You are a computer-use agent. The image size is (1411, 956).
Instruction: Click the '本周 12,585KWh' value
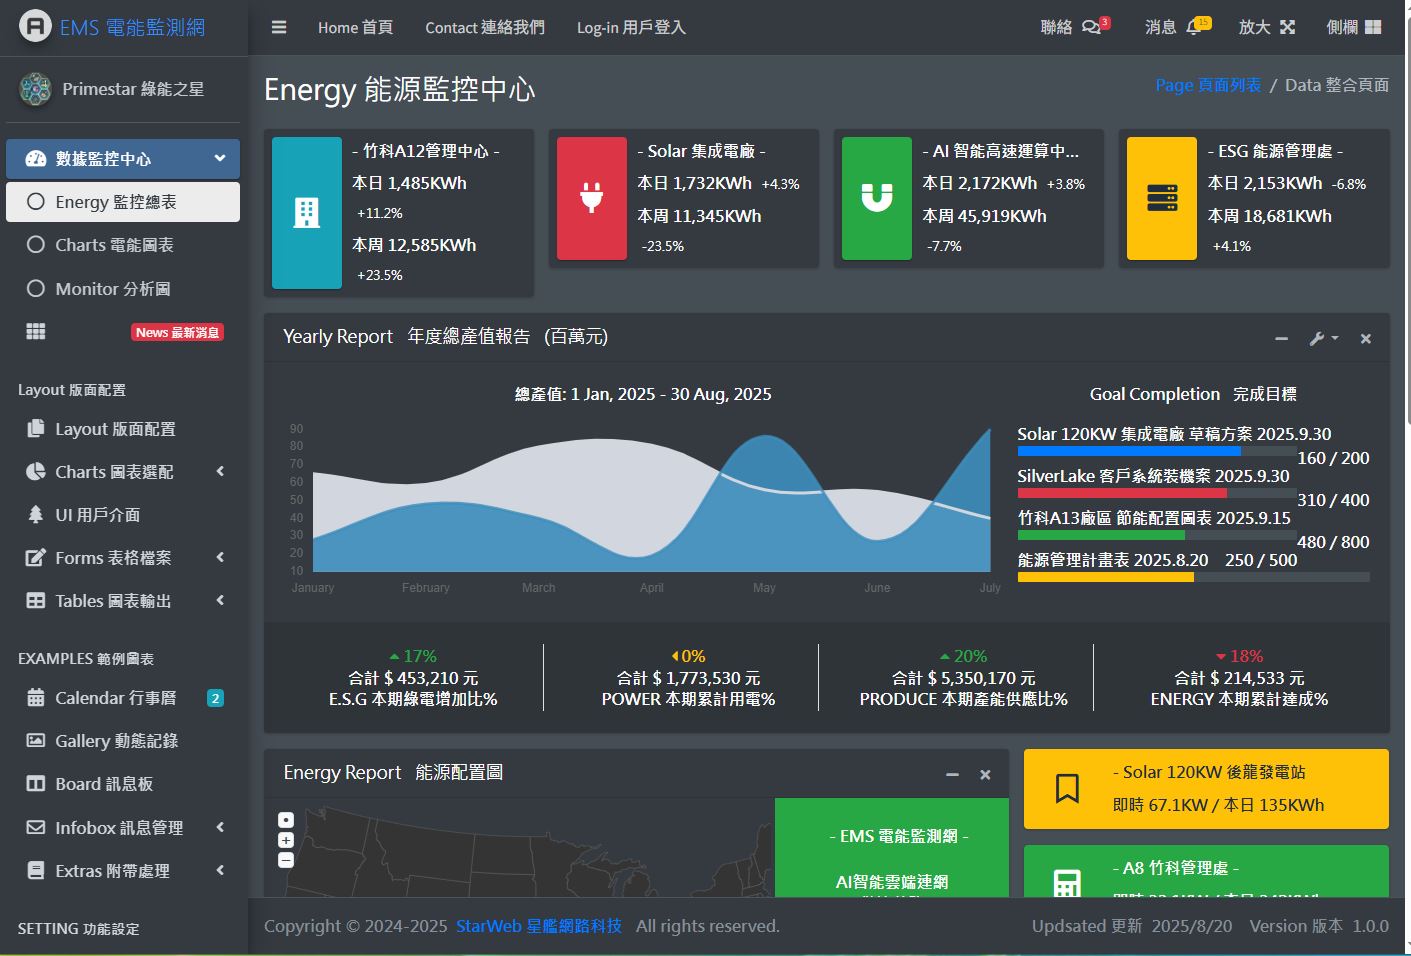click(414, 245)
